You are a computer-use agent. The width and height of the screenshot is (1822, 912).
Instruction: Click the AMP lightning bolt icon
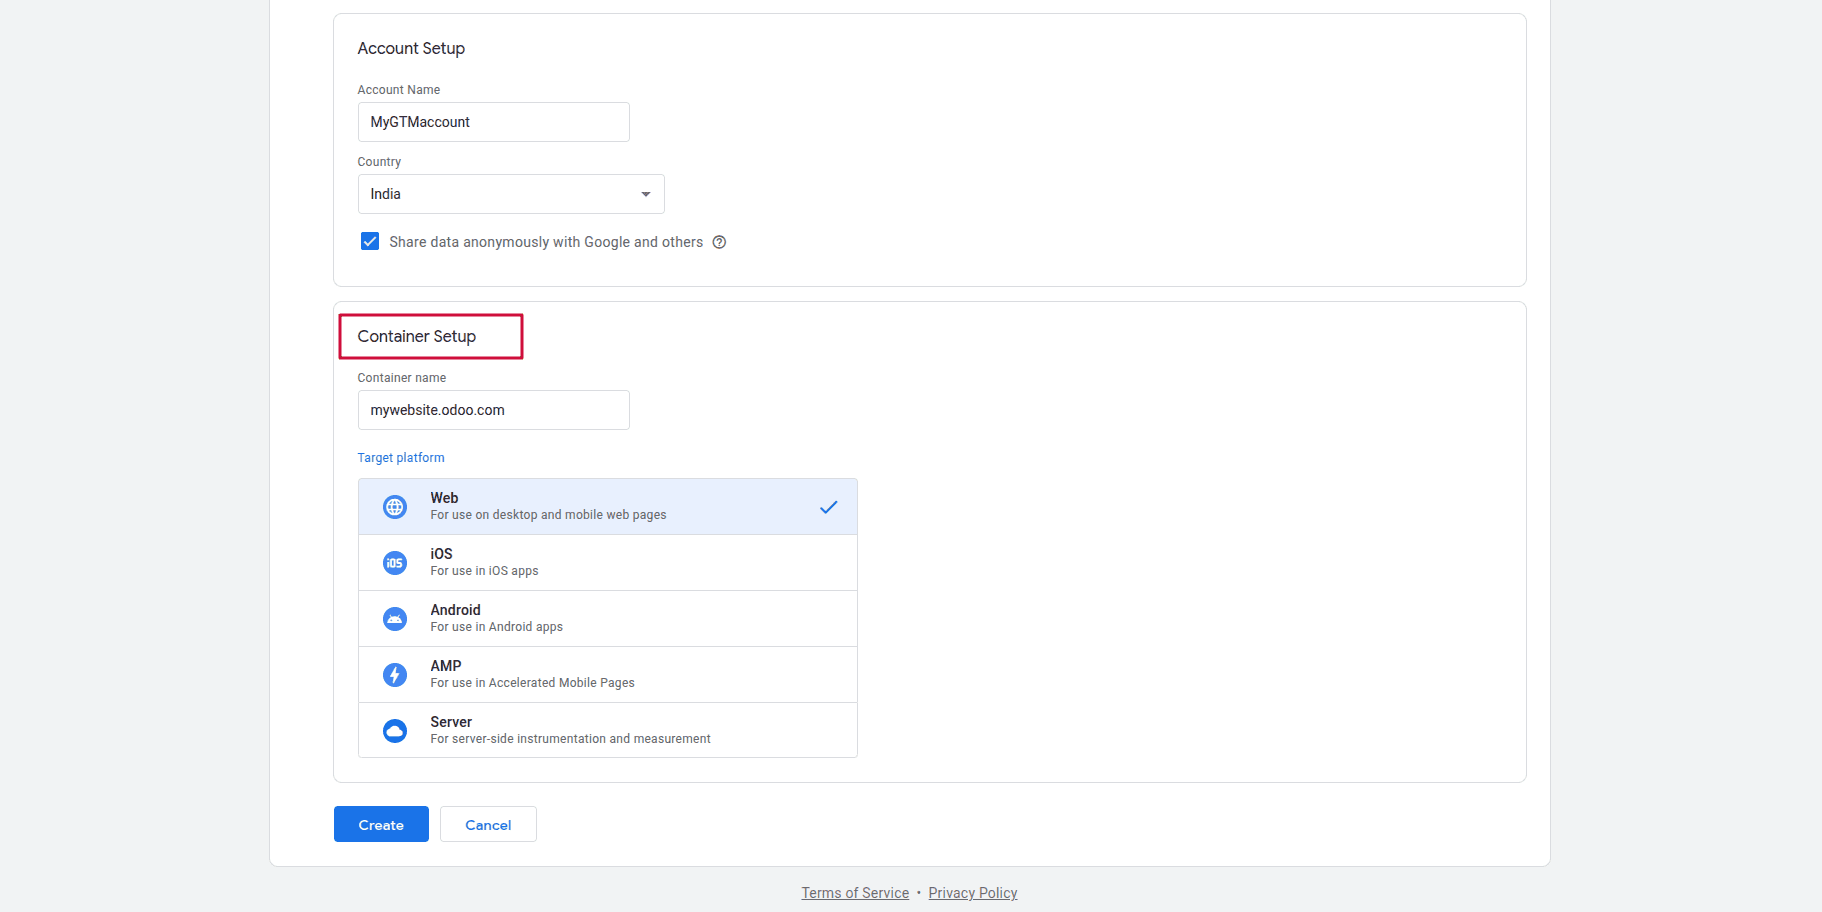[395, 675]
